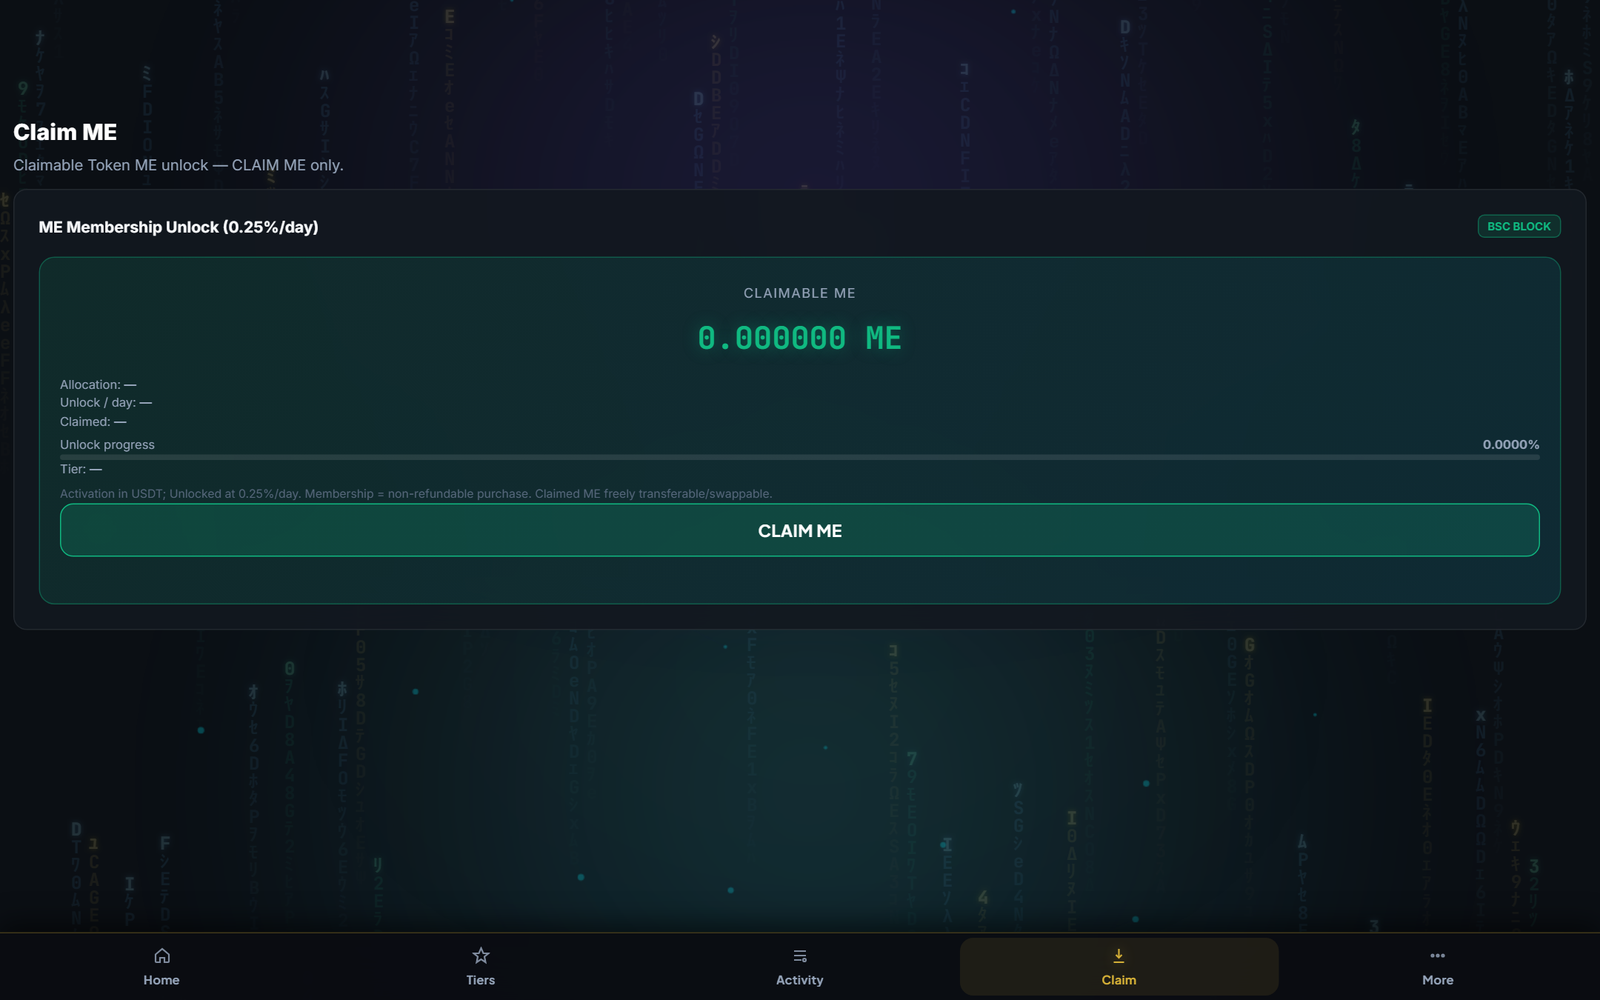
Task: Click the Claim download icon
Action: [x=1118, y=956]
